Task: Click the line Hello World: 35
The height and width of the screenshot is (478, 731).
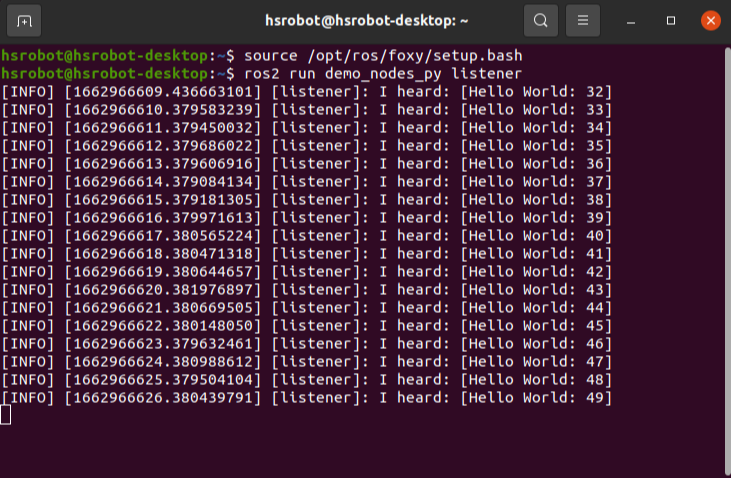Action: pos(306,146)
